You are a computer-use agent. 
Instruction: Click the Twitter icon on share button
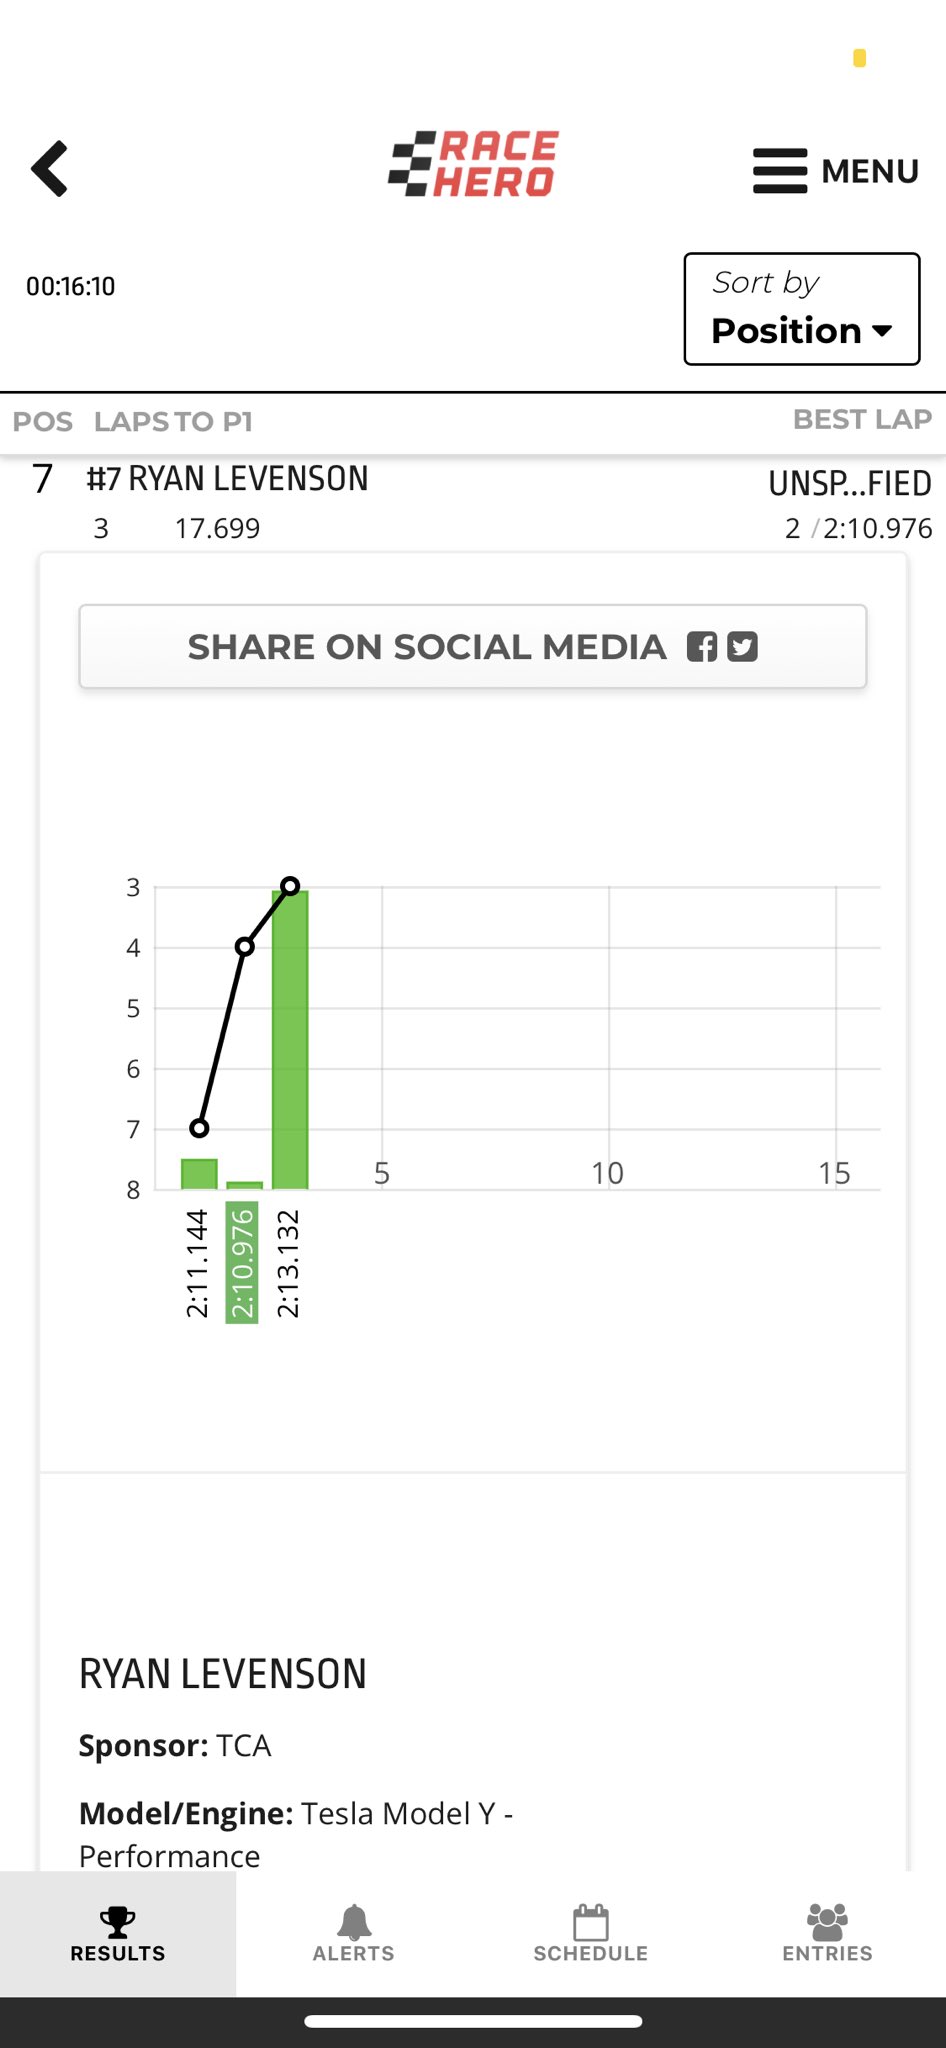(742, 647)
